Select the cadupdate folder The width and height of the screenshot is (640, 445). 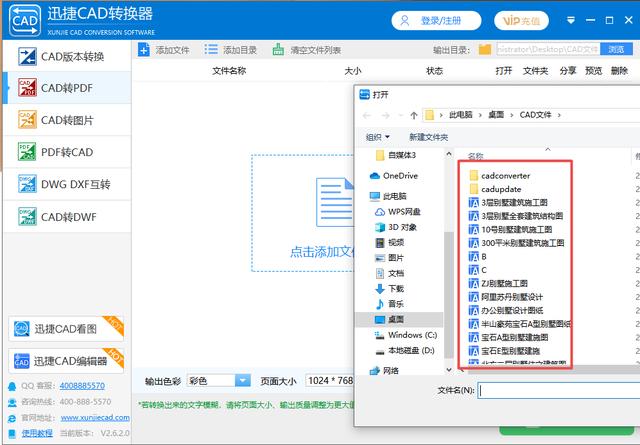[x=495, y=189]
